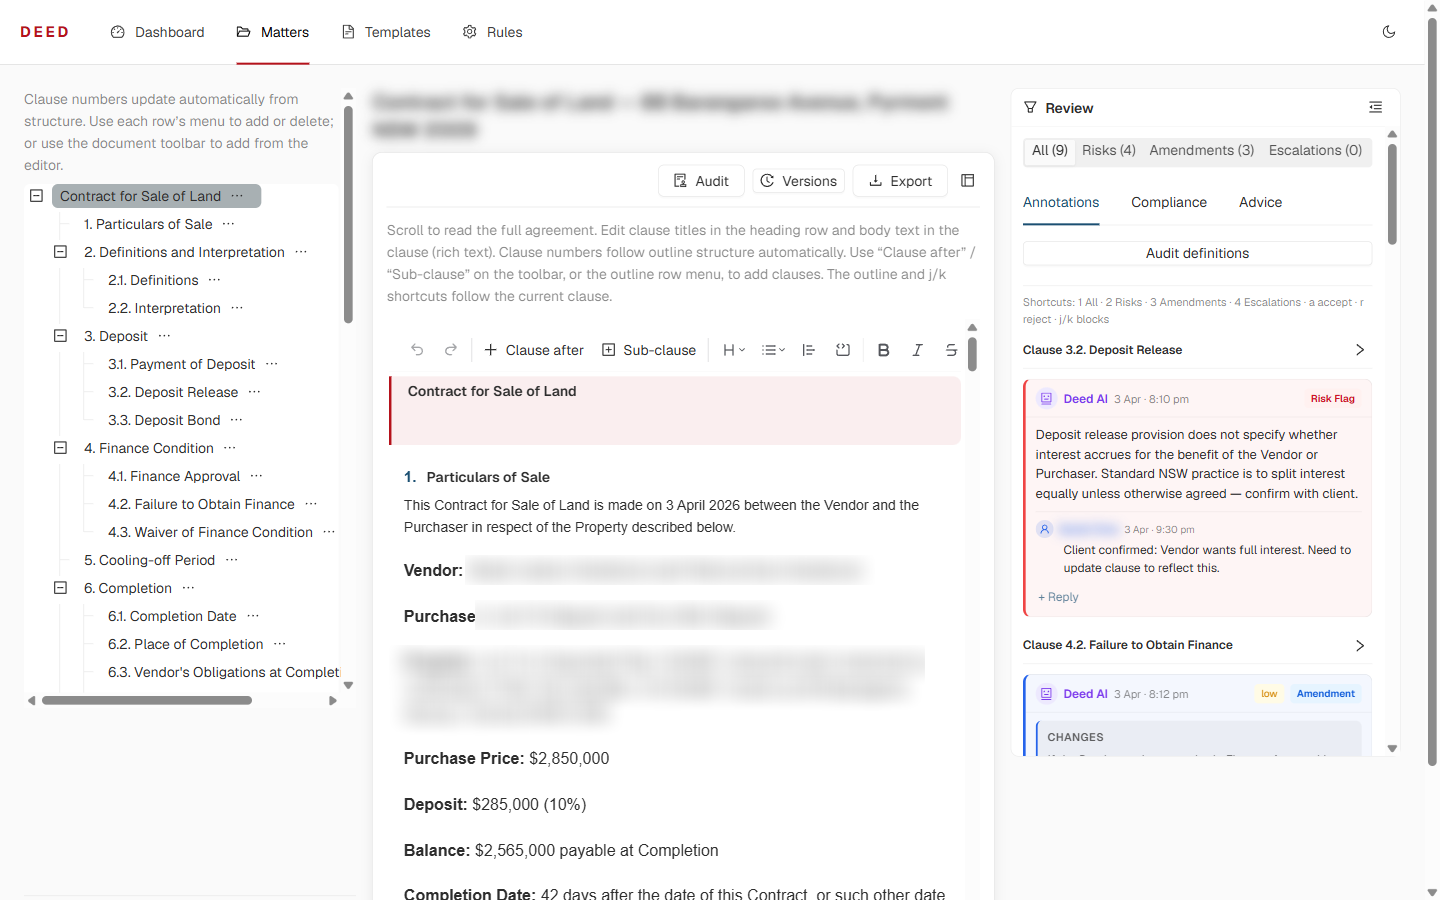Viewport: 1440px width, 900px height.
Task: Open Clause 3.2. Deposit Release chevron
Action: tap(1359, 350)
